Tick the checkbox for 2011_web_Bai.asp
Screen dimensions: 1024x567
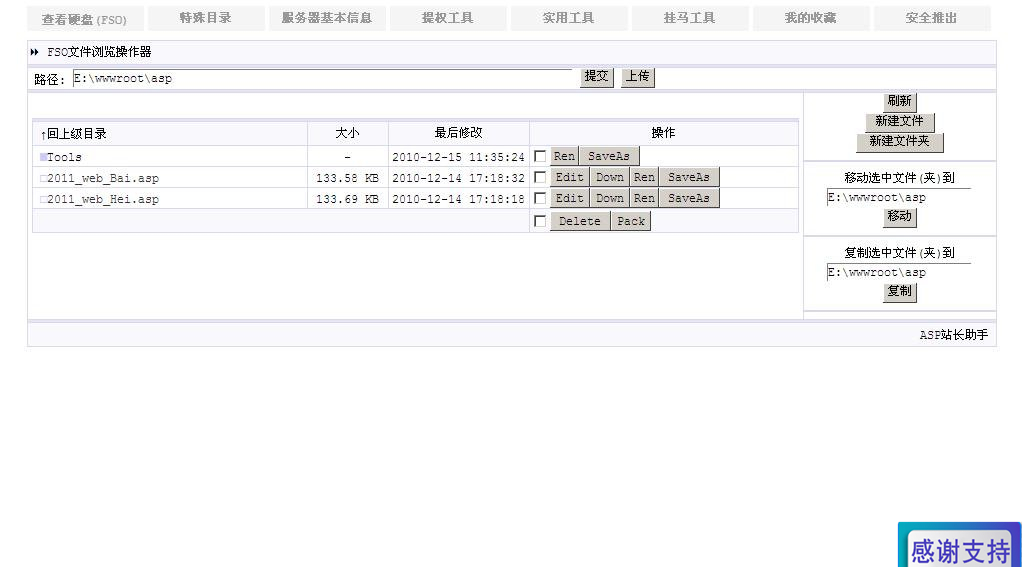point(540,178)
